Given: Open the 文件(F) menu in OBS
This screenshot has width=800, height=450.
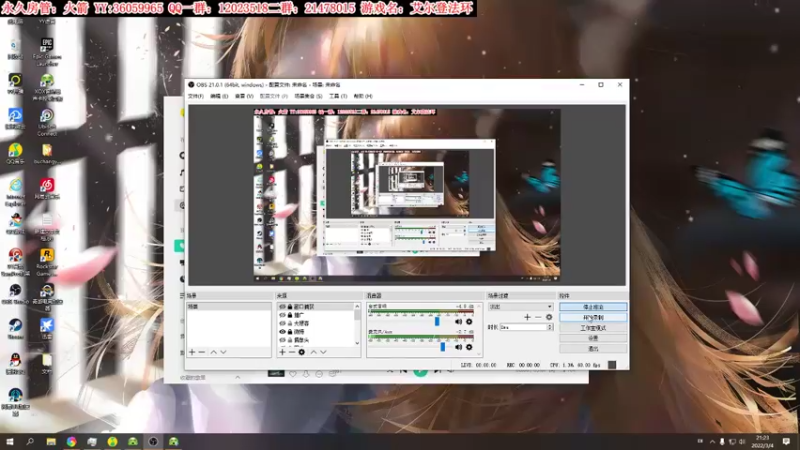Looking at the screenshot, I should point(196,96).
